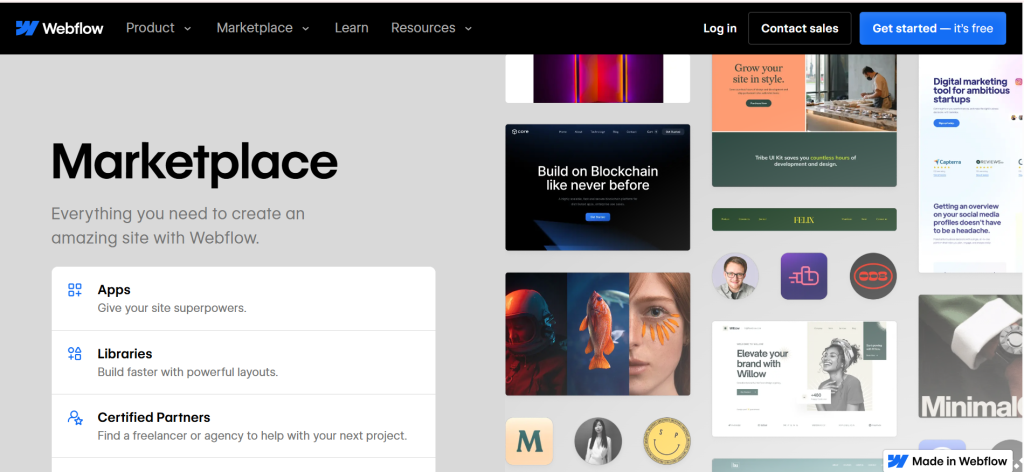The width and height of the screenshot is (1024, 472).
Task: Click Get started — it's free button
Action: 933,28
